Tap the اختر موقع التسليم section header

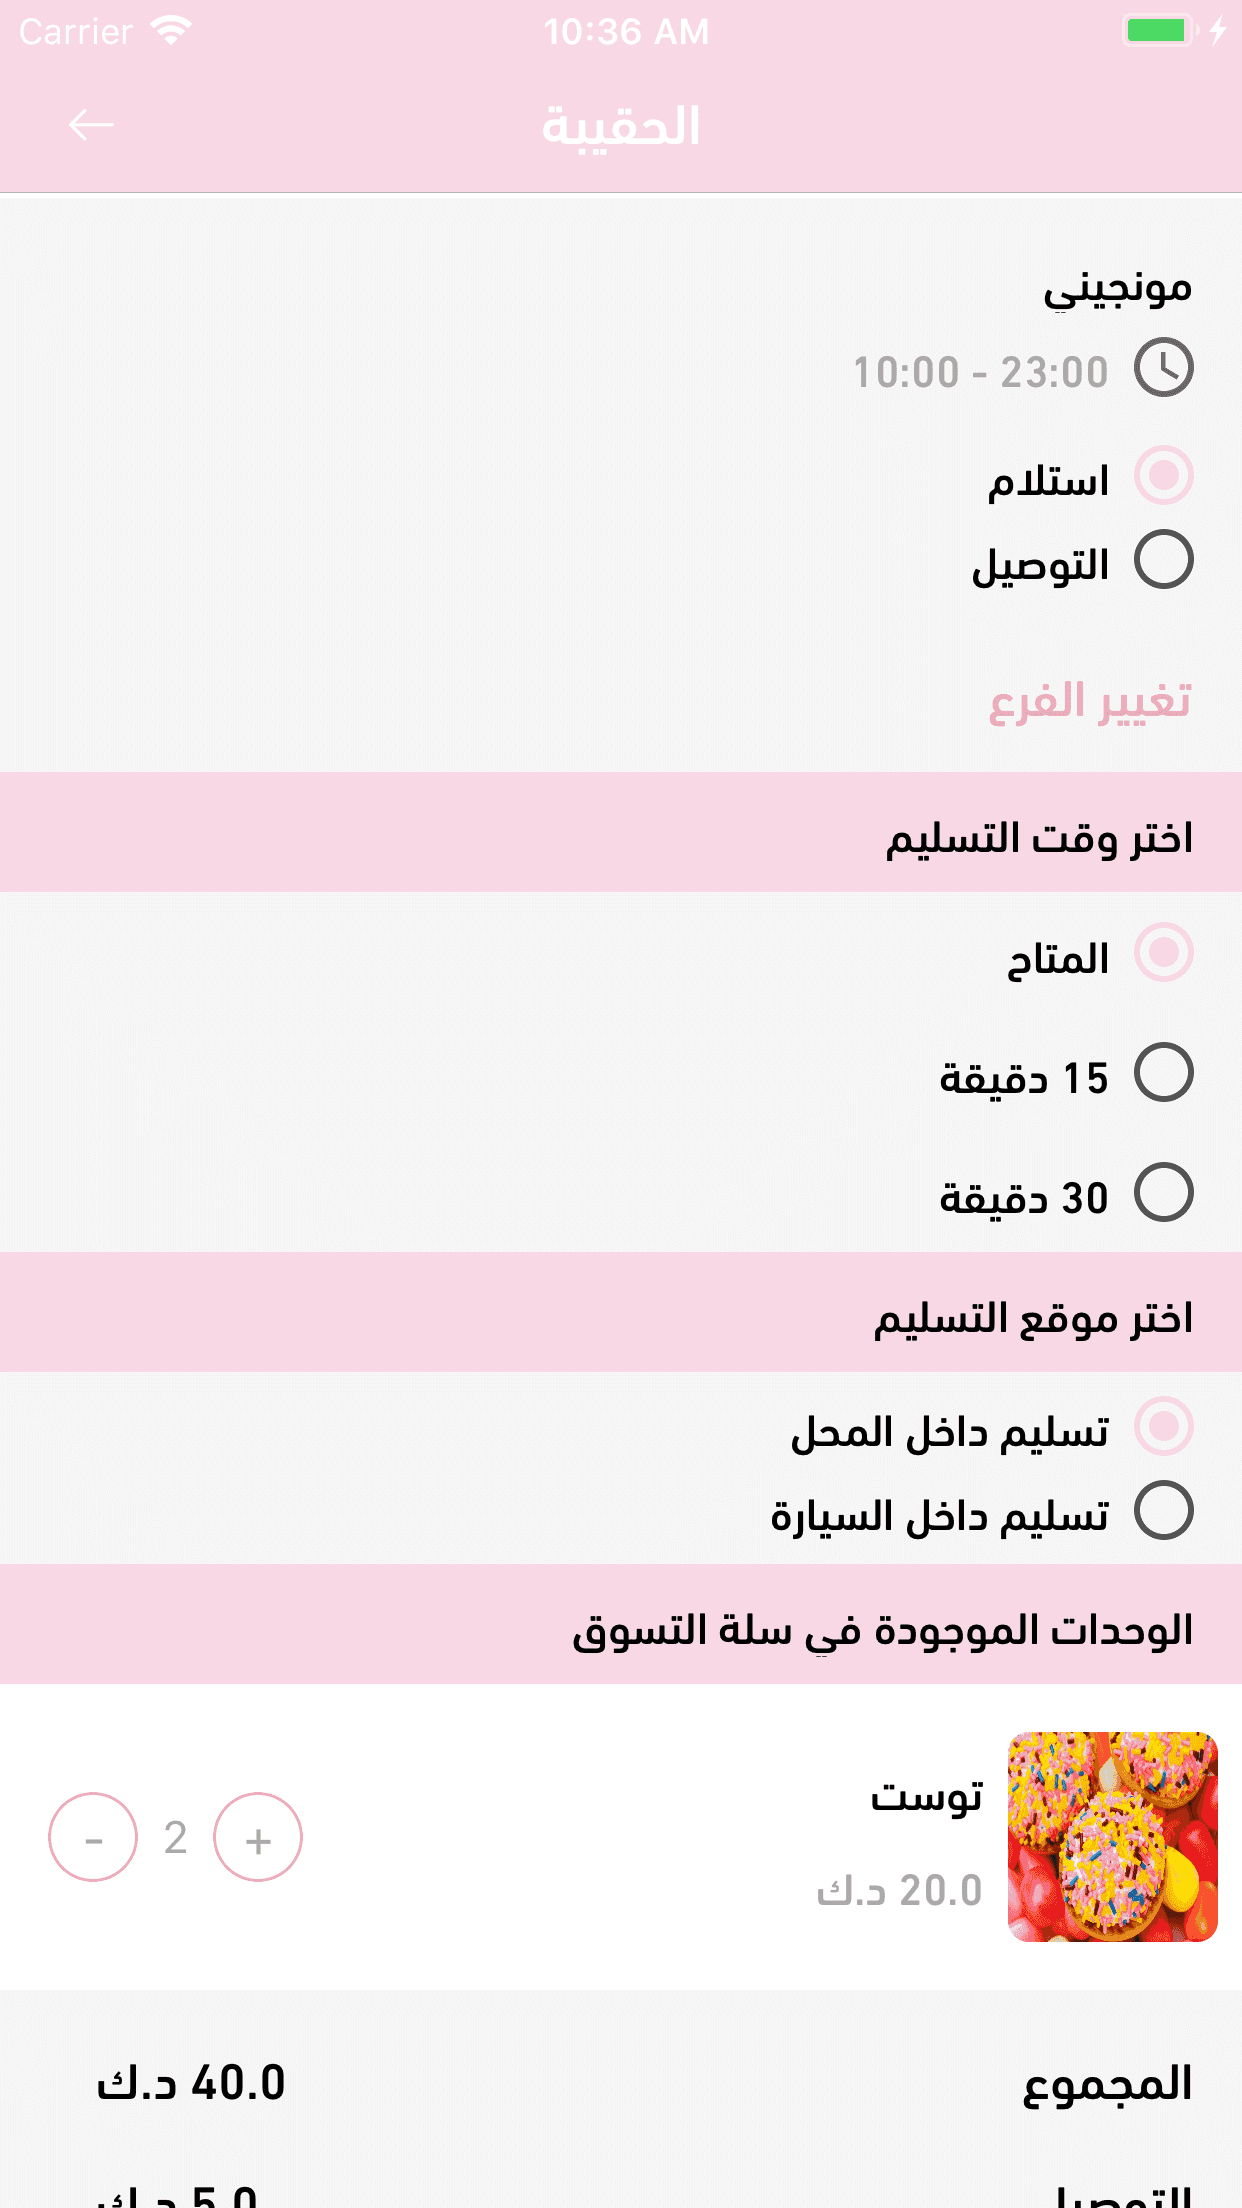point(1033,1317)
